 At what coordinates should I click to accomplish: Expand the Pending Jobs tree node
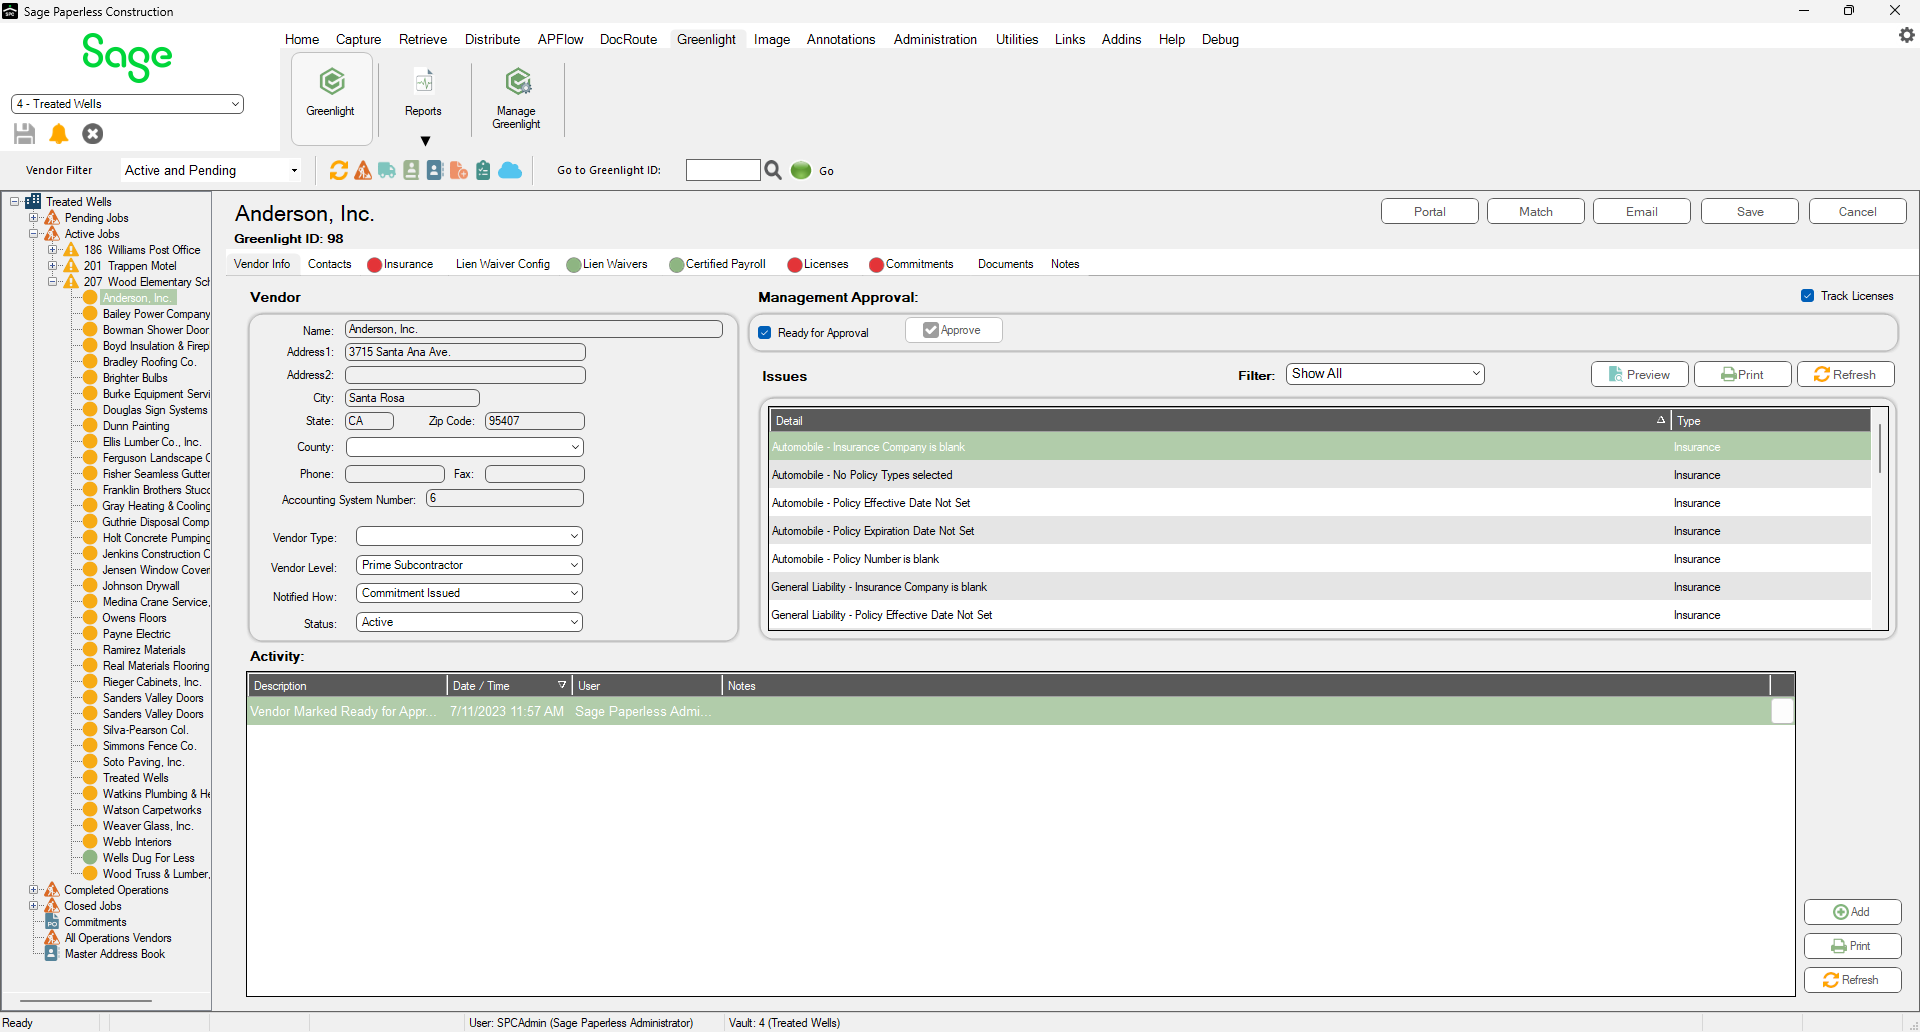point(33,218)
